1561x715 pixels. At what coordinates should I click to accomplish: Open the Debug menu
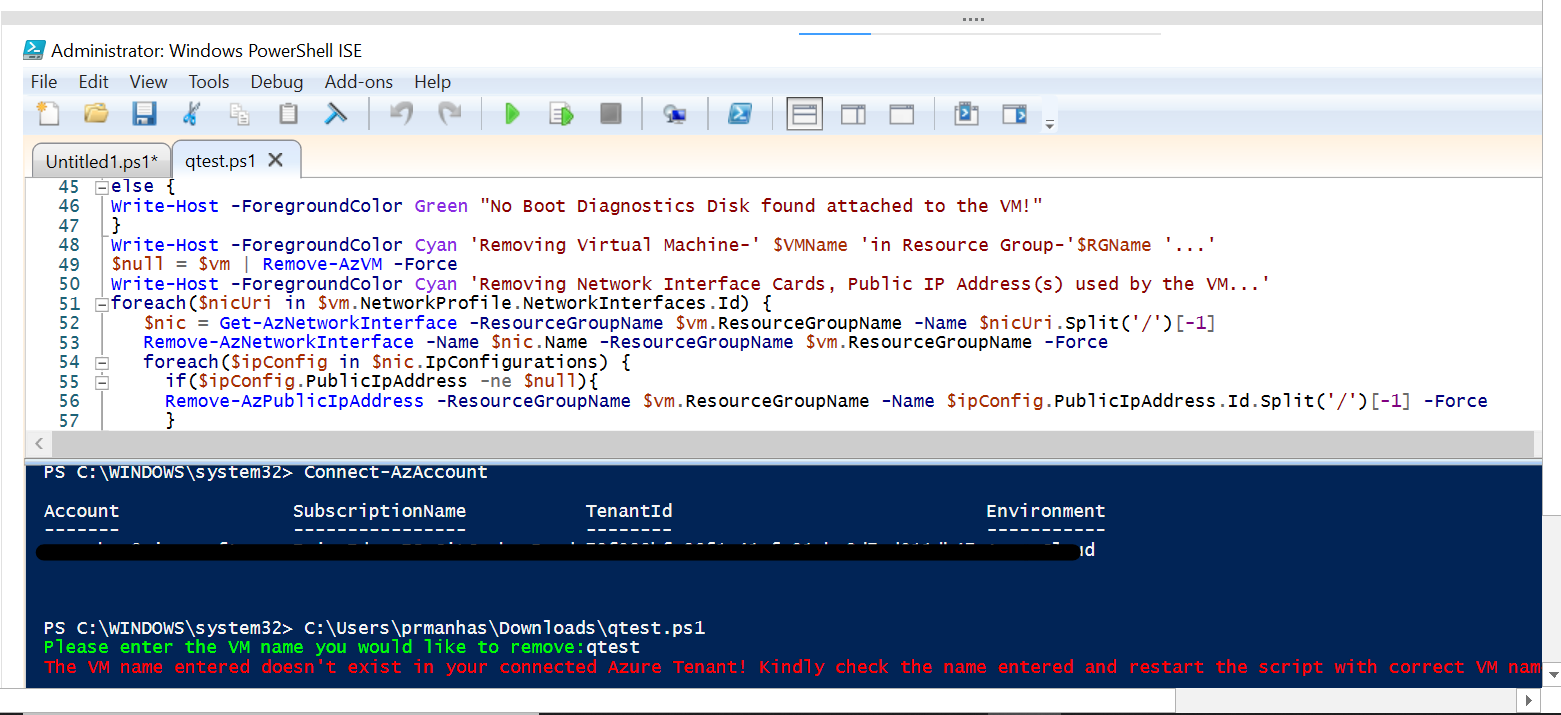(277, 82)
